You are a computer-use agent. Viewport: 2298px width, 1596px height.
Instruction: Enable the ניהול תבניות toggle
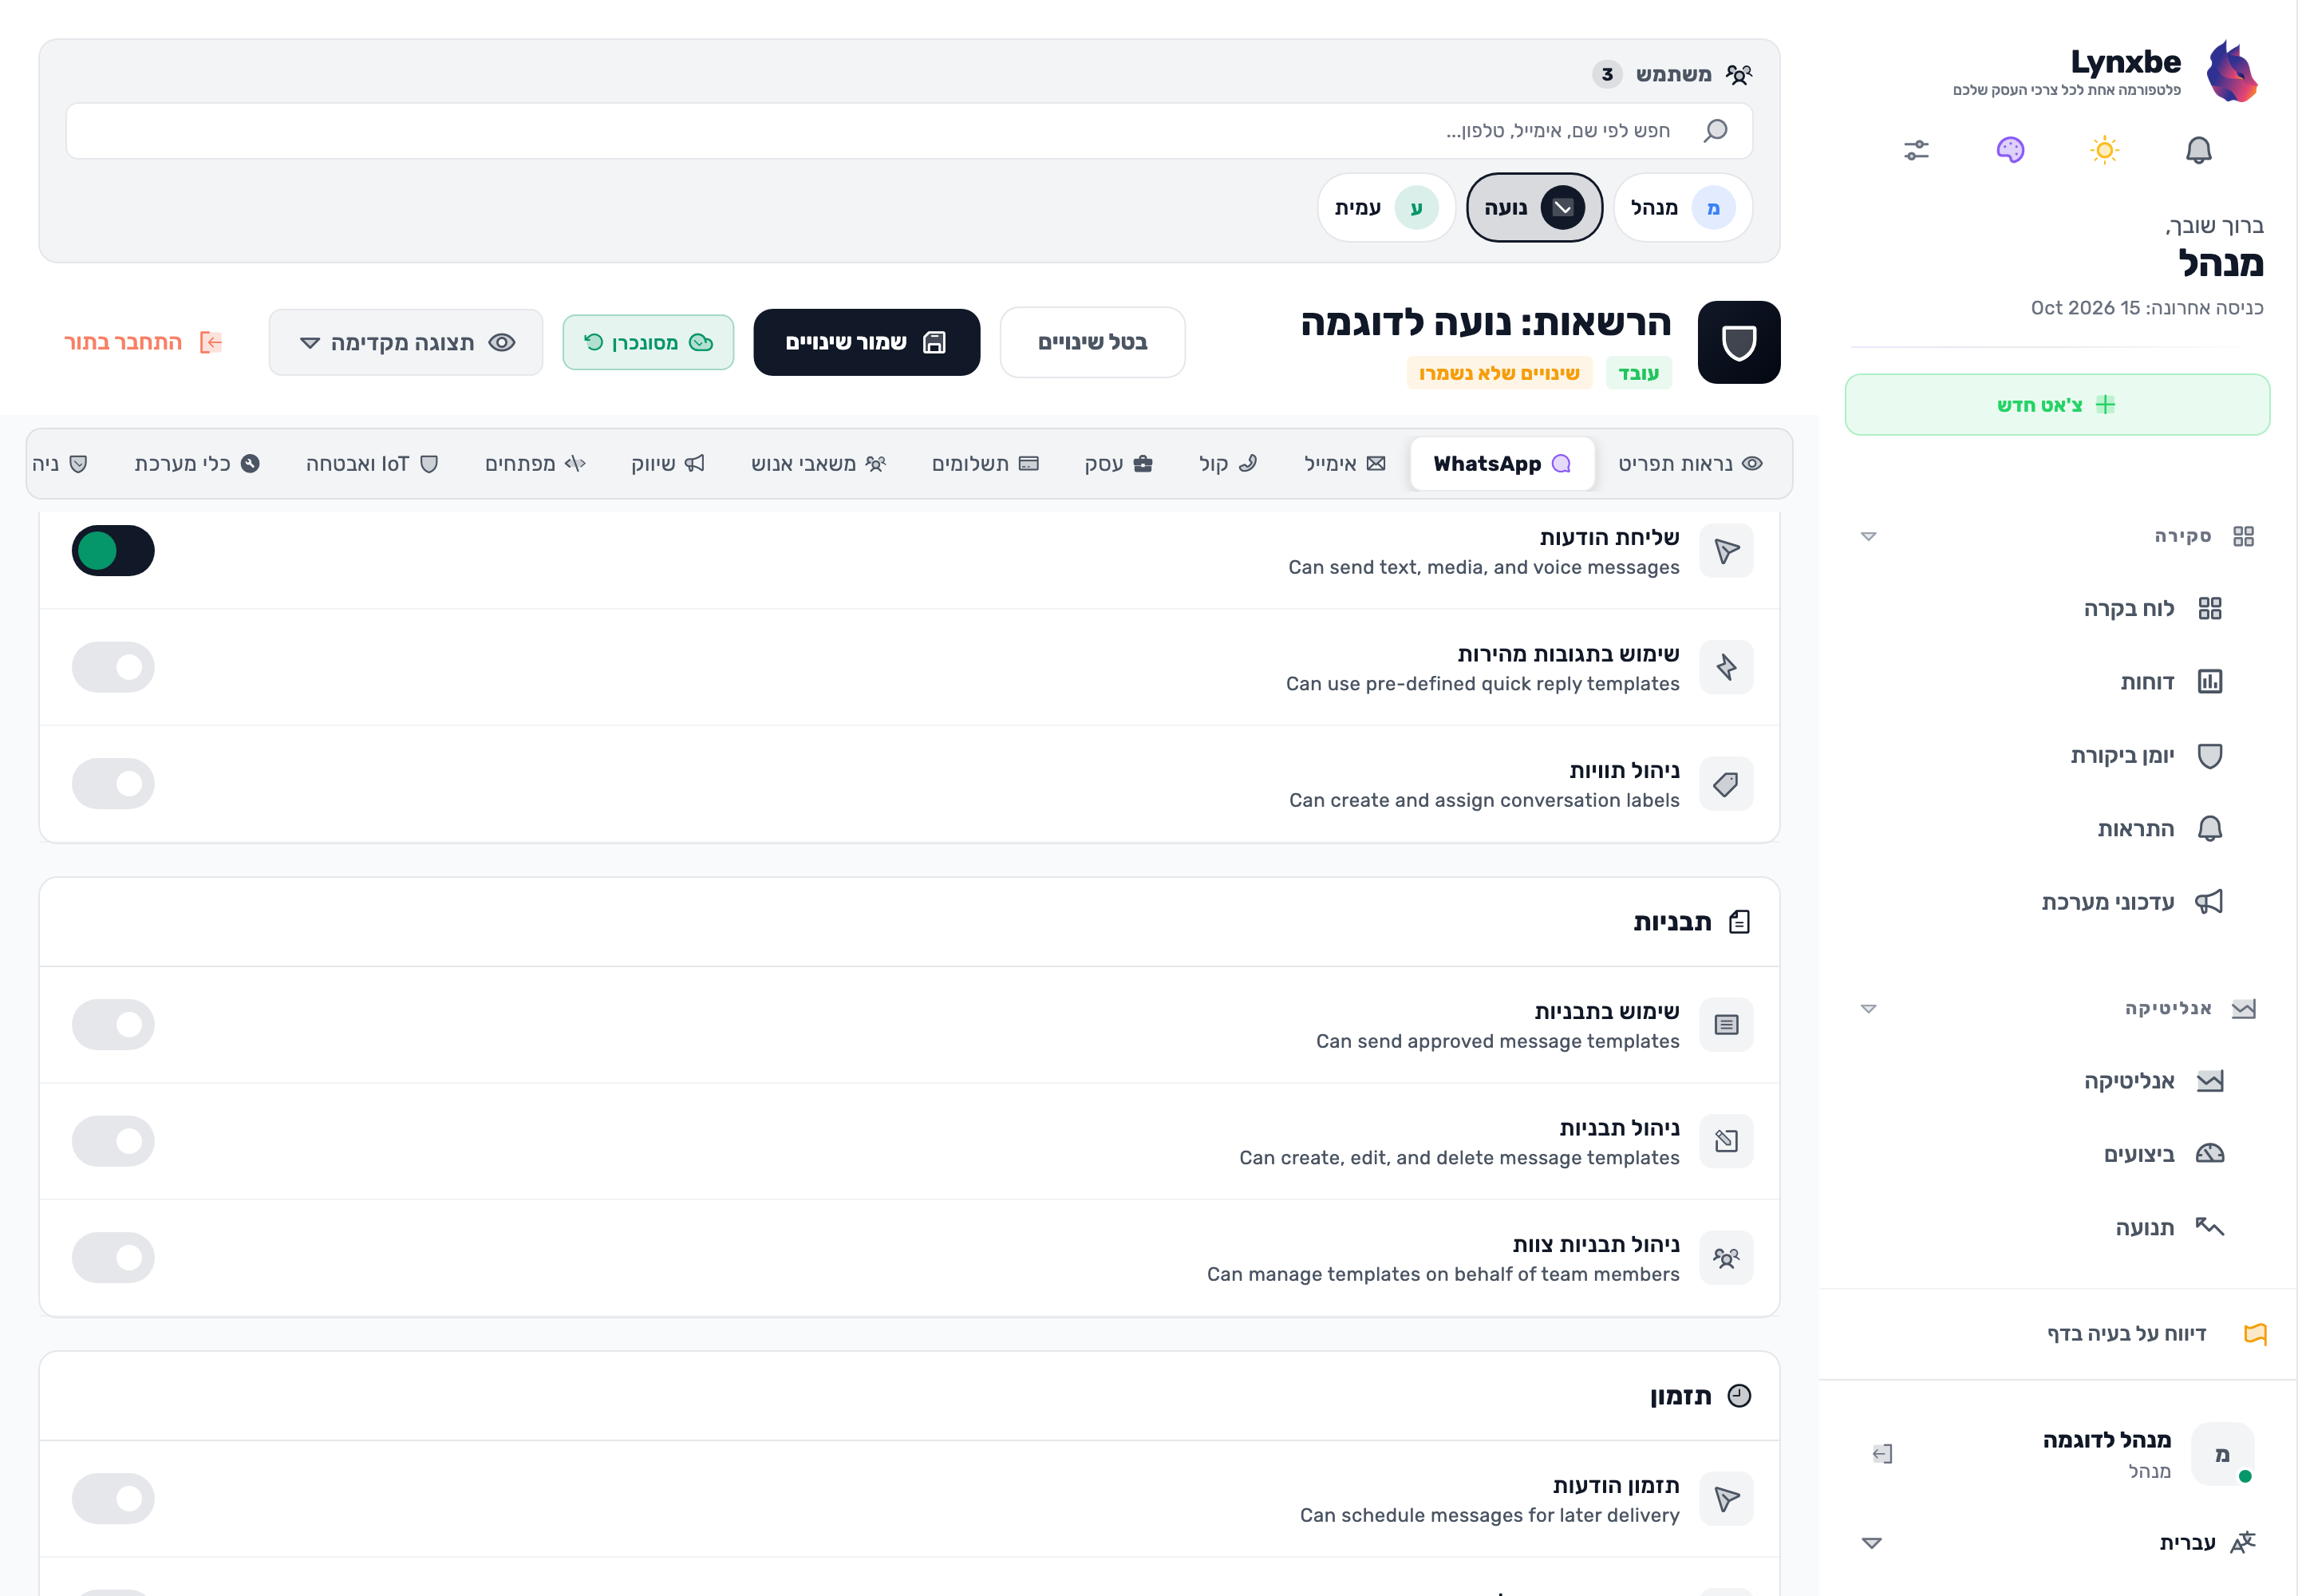click(x=113, y=1141)
